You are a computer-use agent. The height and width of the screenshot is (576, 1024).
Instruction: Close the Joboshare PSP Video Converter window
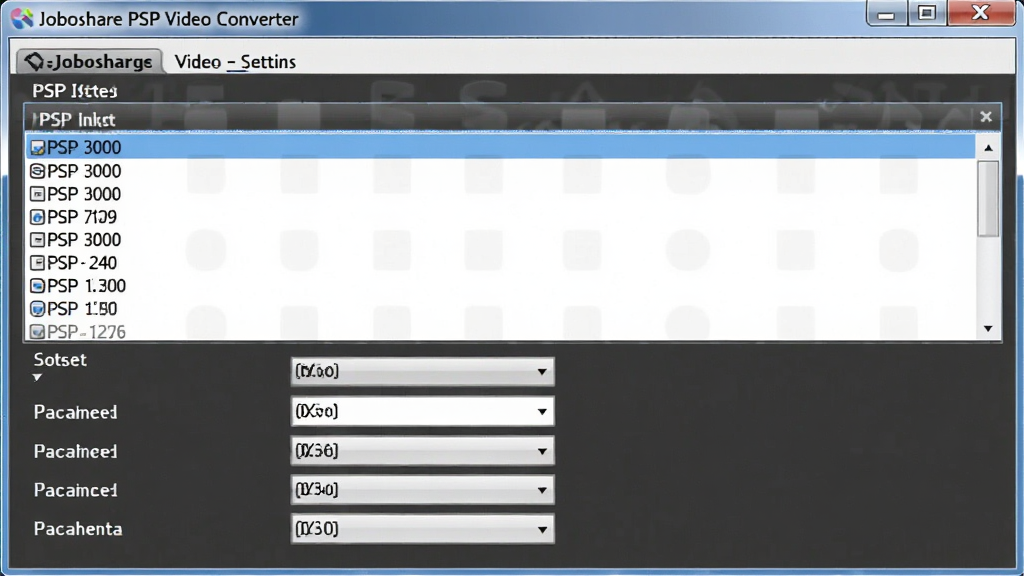point(981,13)
